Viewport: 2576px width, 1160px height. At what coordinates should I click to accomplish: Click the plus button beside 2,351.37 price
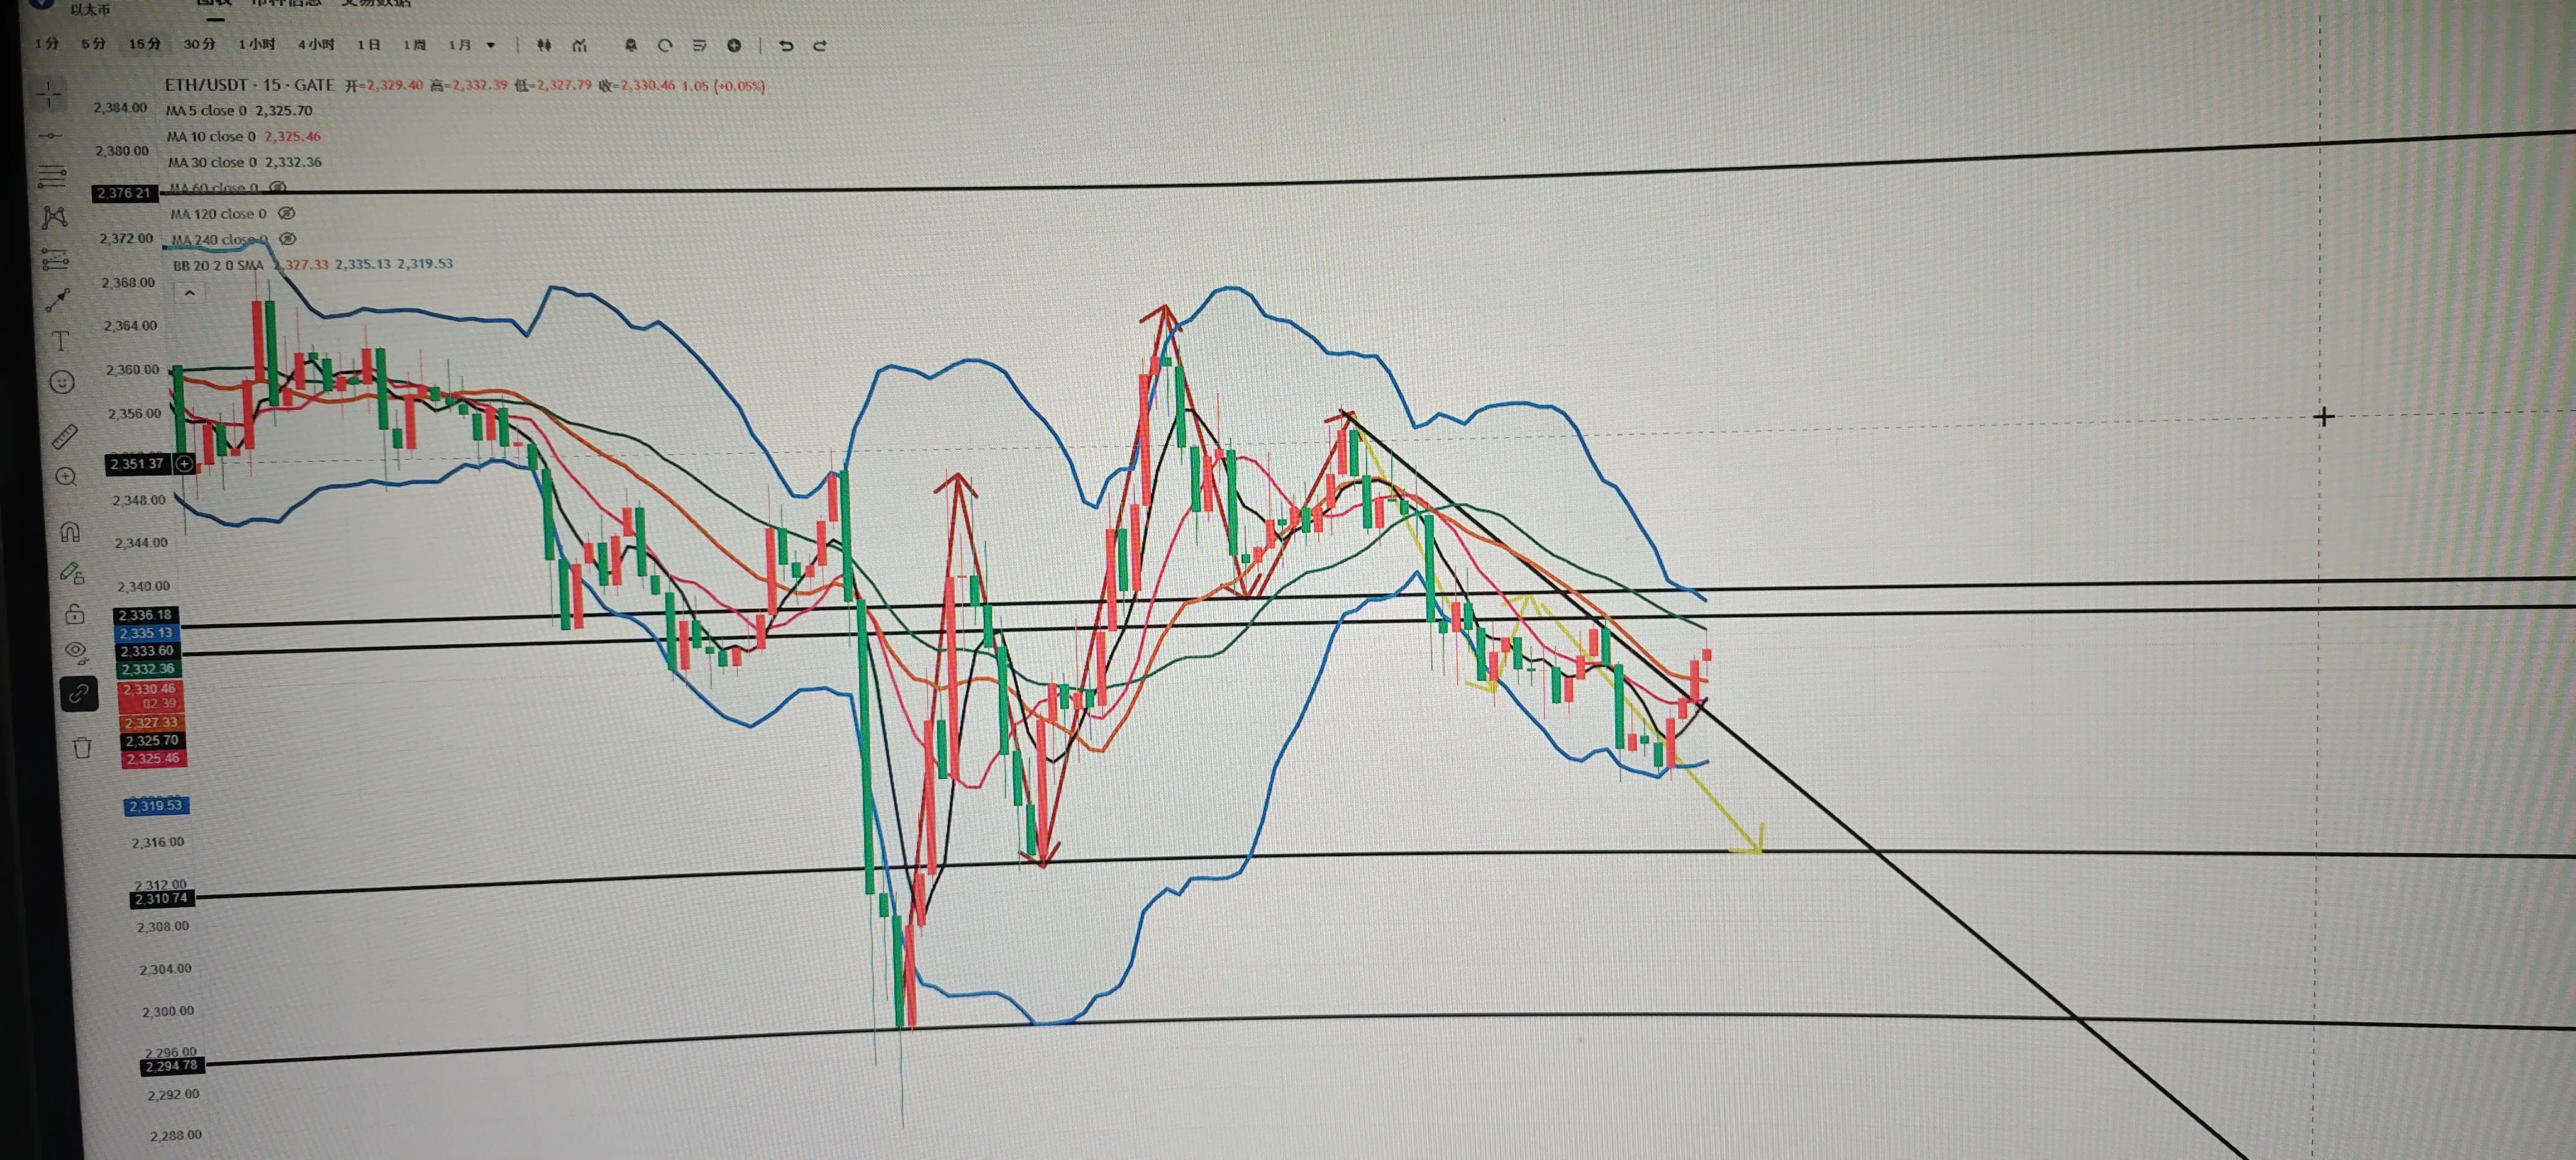pyautogui.click(x=184, y=464)
